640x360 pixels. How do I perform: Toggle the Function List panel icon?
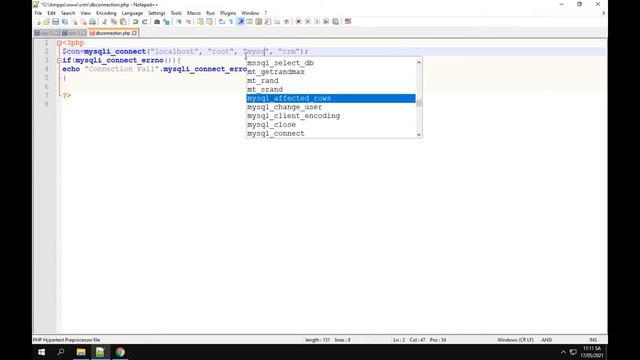[x=268, y=22]
